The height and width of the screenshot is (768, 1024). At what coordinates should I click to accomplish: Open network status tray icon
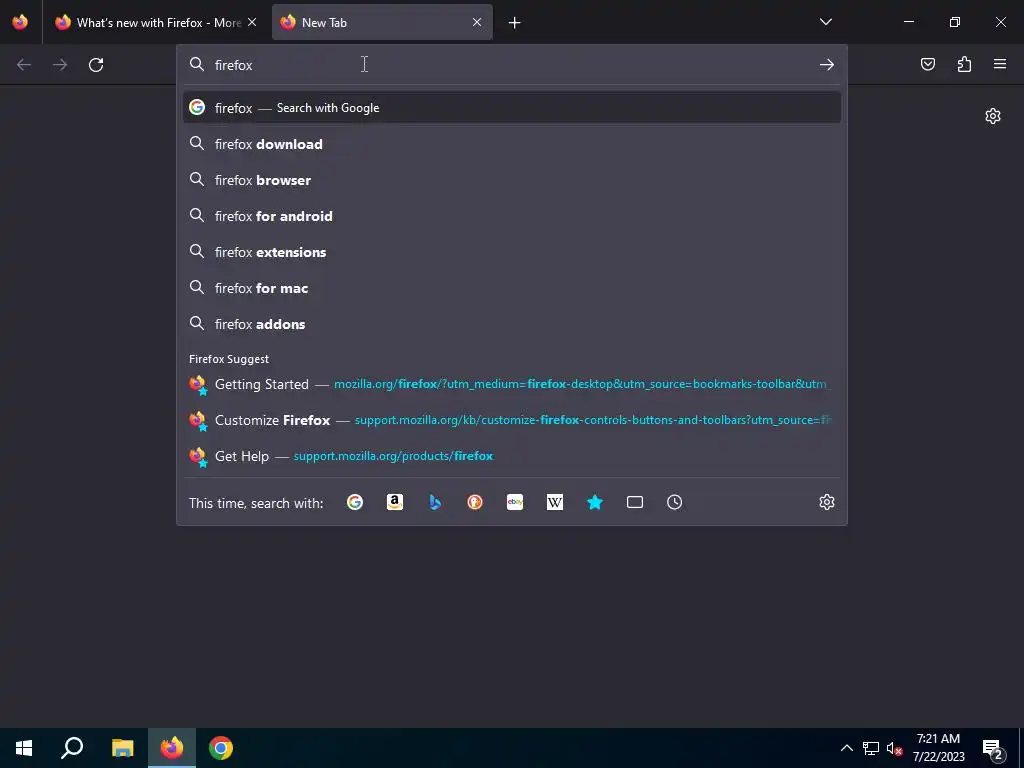(x=871, y=748)
